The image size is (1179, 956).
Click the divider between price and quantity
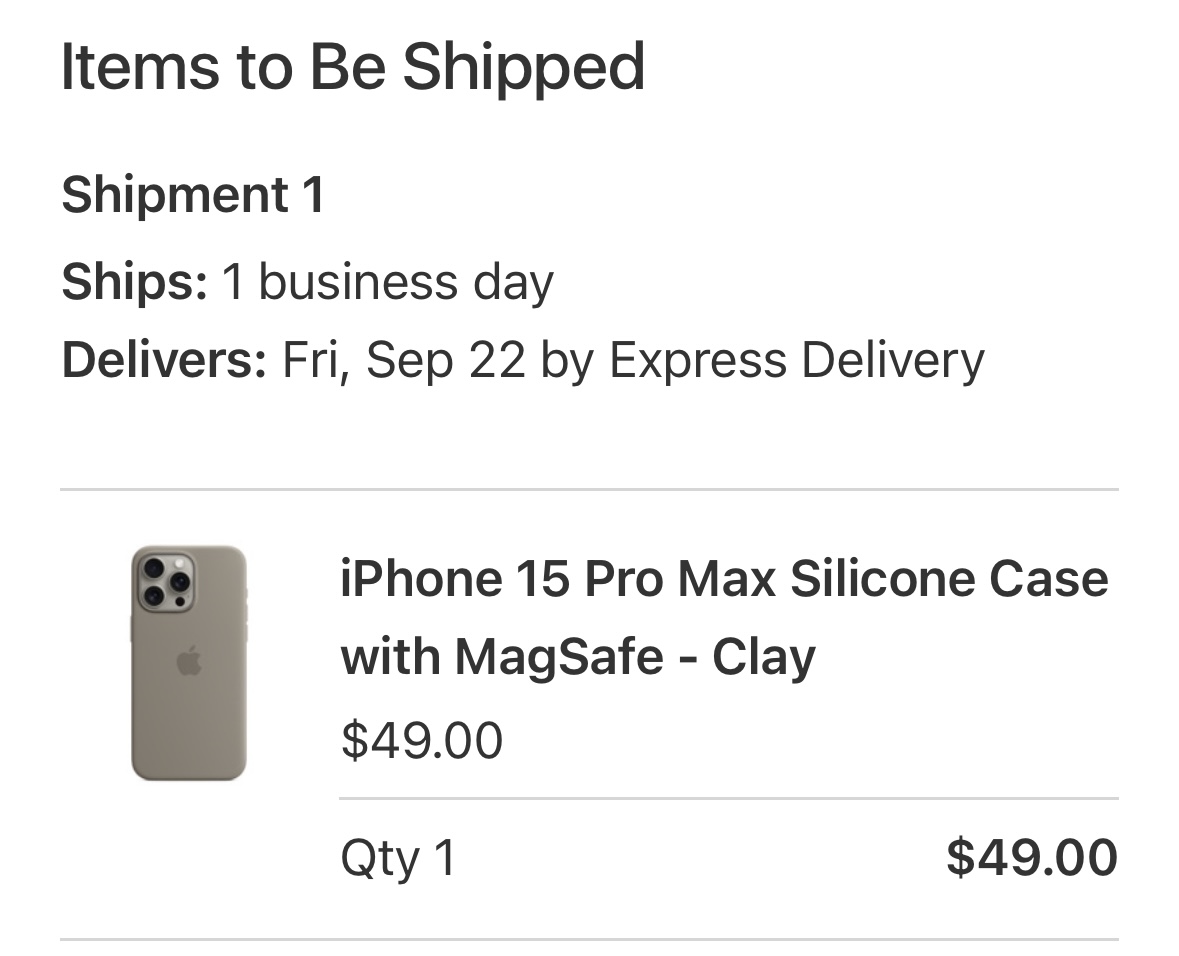pos(728,799)
